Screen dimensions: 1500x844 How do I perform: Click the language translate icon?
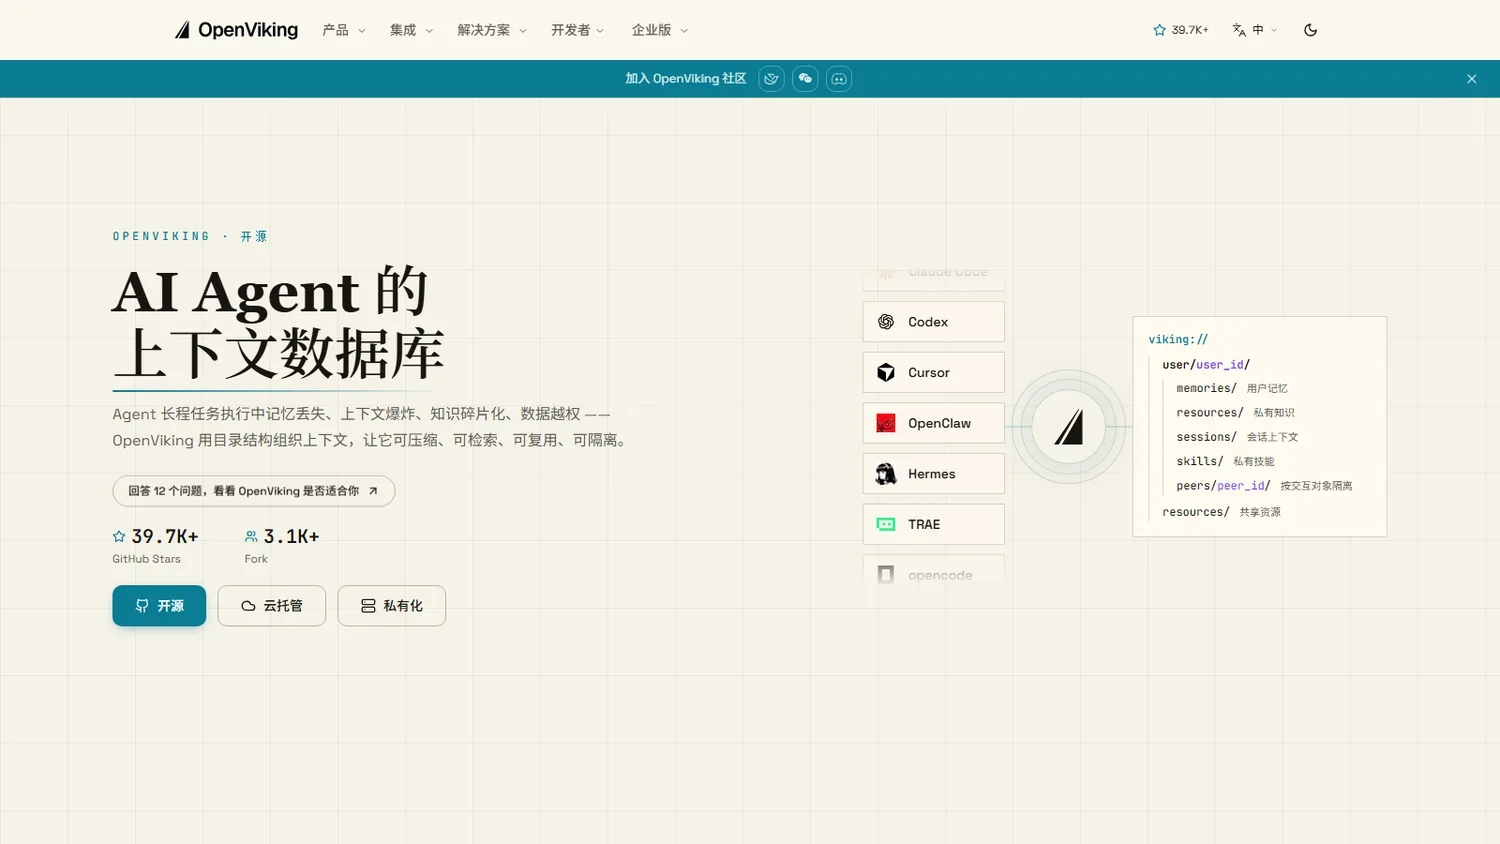click(1239, 30)
